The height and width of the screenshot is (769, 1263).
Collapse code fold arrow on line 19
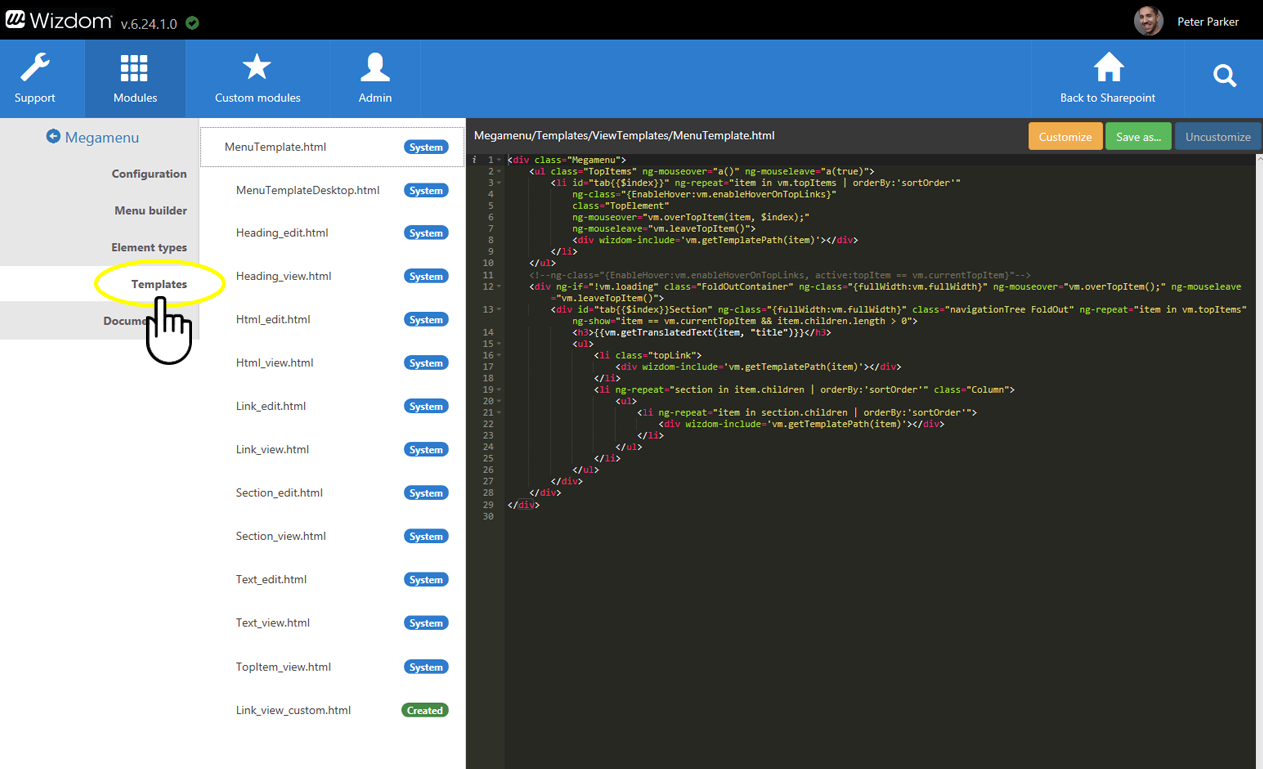tap(500, 390)
